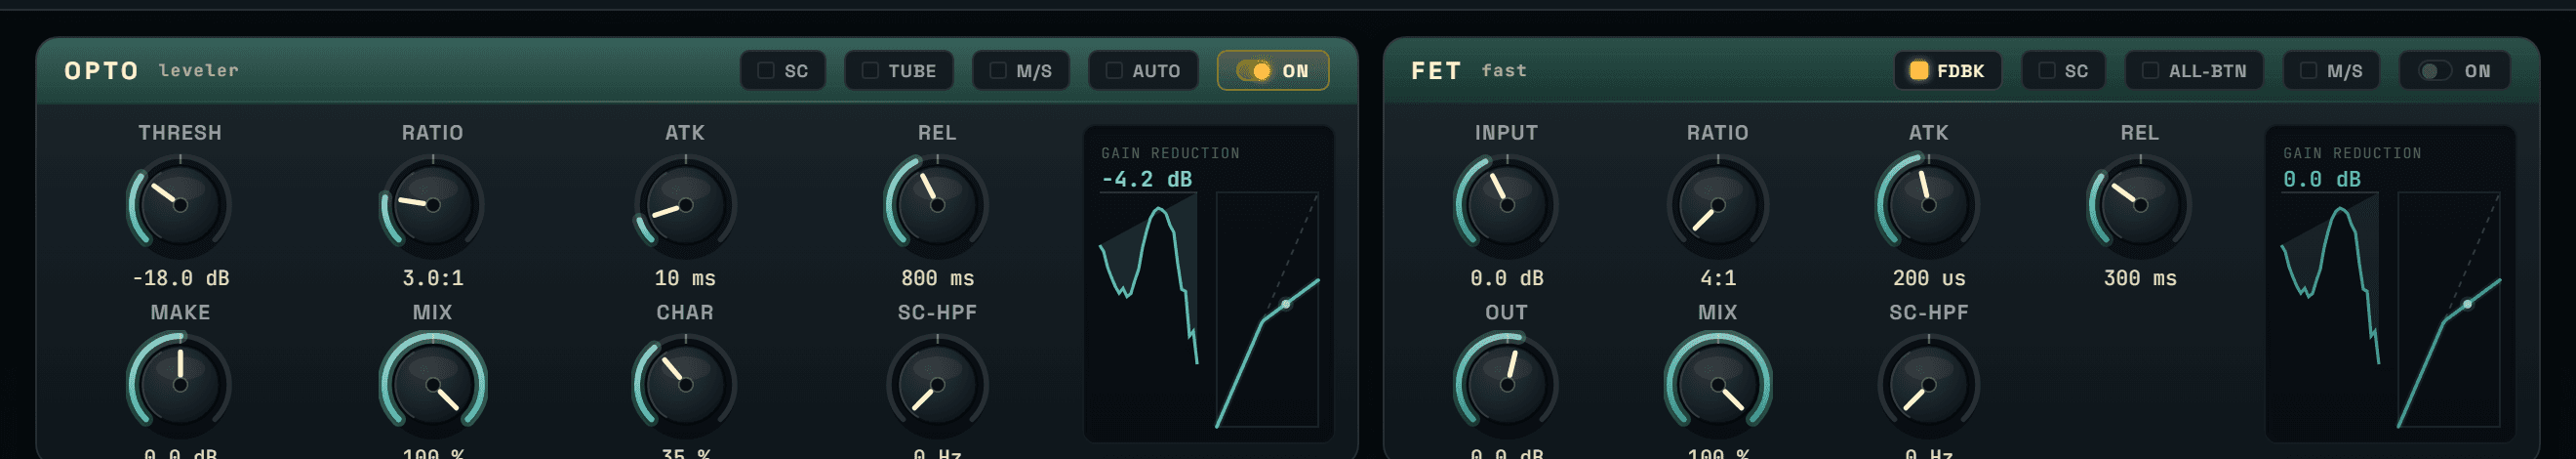Select the OPTO threshold value -18.0 dB
The height and width of the screenshot is (459, 2576).
pyautogui.click(x=180, y=278)
